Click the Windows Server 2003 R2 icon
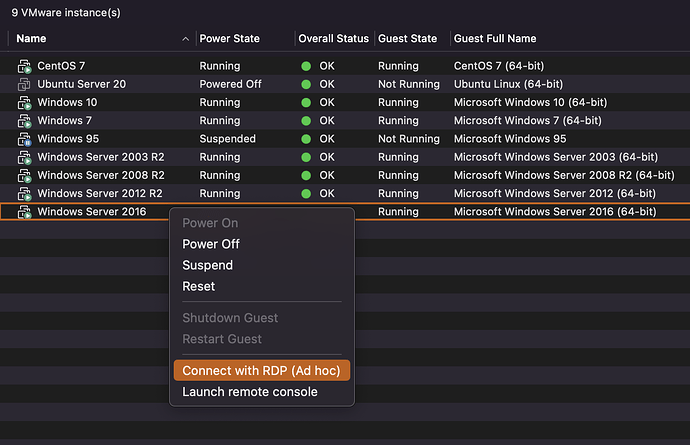 coord(25,157)
